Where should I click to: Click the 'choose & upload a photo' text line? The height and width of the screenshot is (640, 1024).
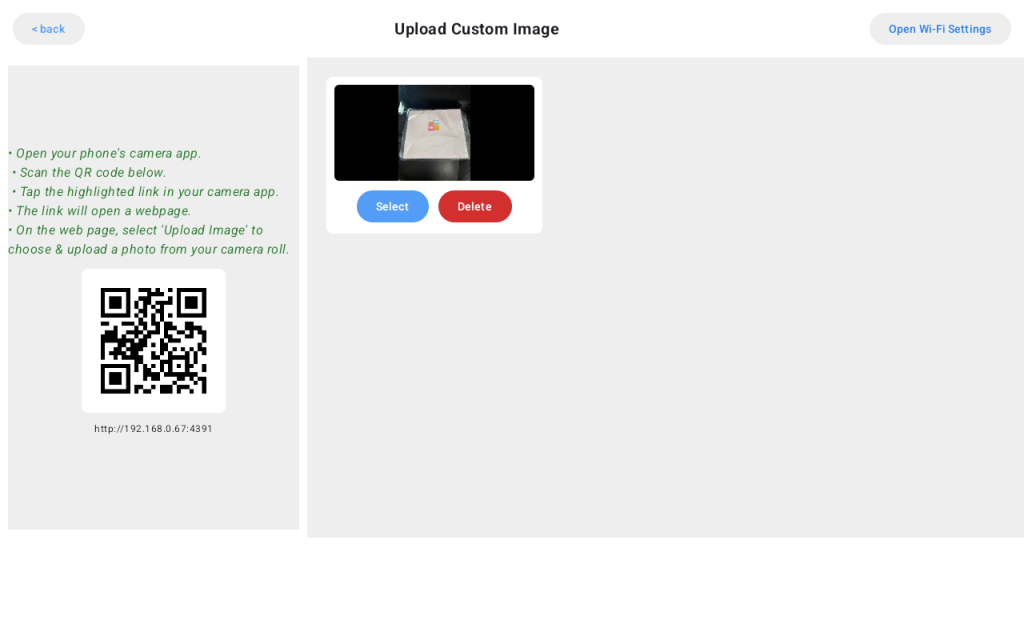149,249
